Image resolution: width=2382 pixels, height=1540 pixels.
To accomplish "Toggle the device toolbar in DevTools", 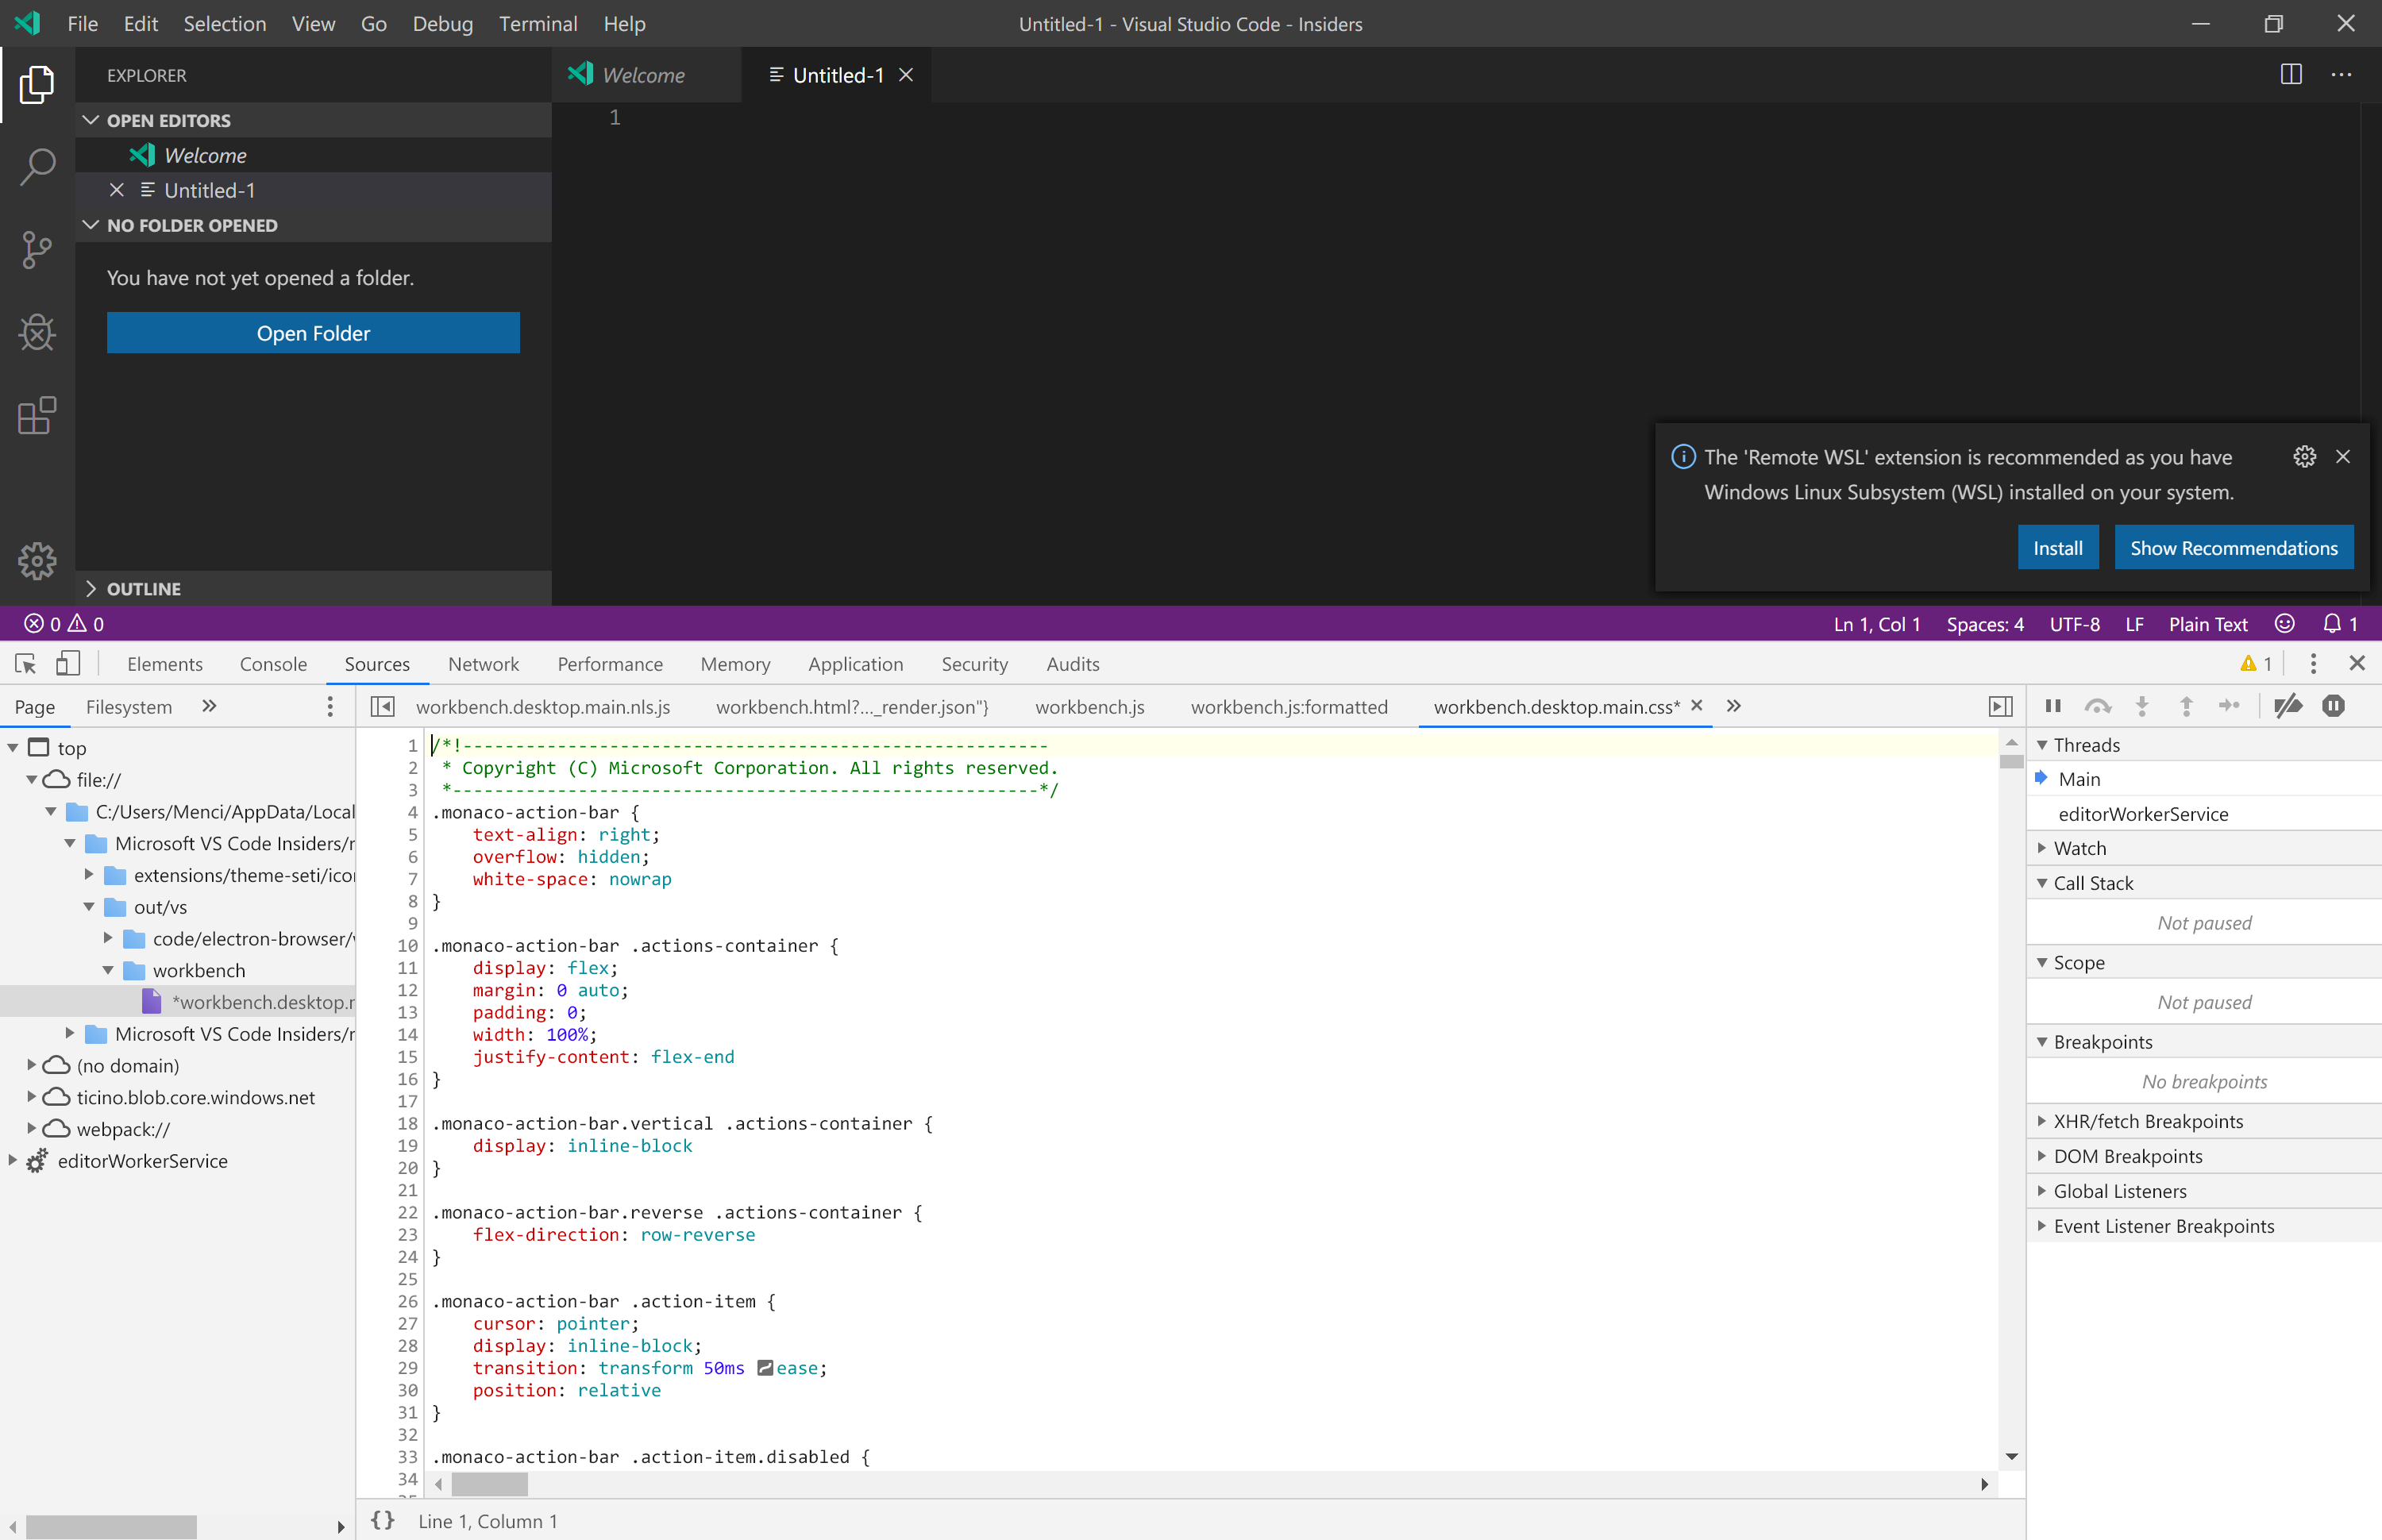I will tap(68, 663).
